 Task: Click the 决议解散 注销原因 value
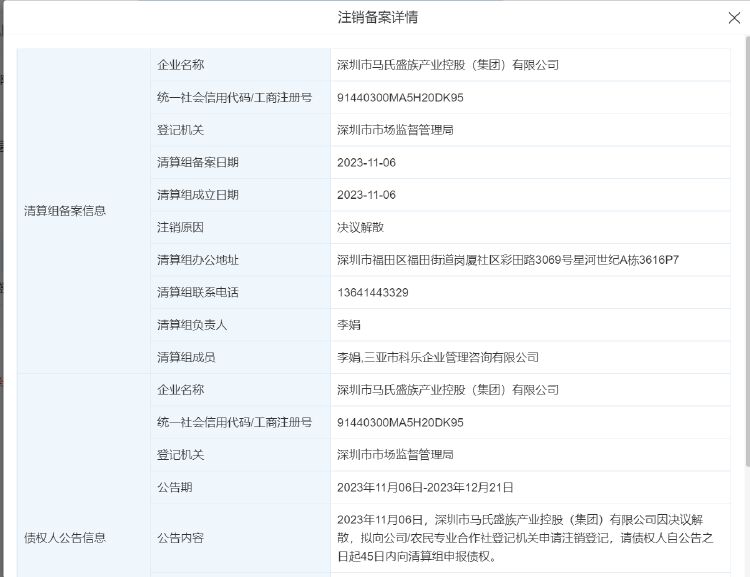point(357,227)
